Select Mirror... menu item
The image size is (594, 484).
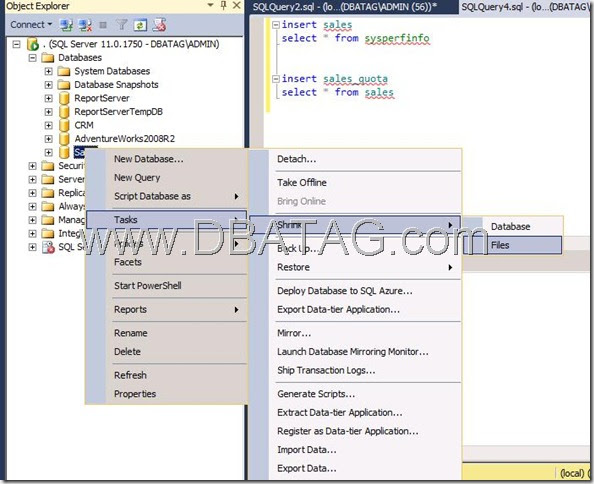coord(355,333)
